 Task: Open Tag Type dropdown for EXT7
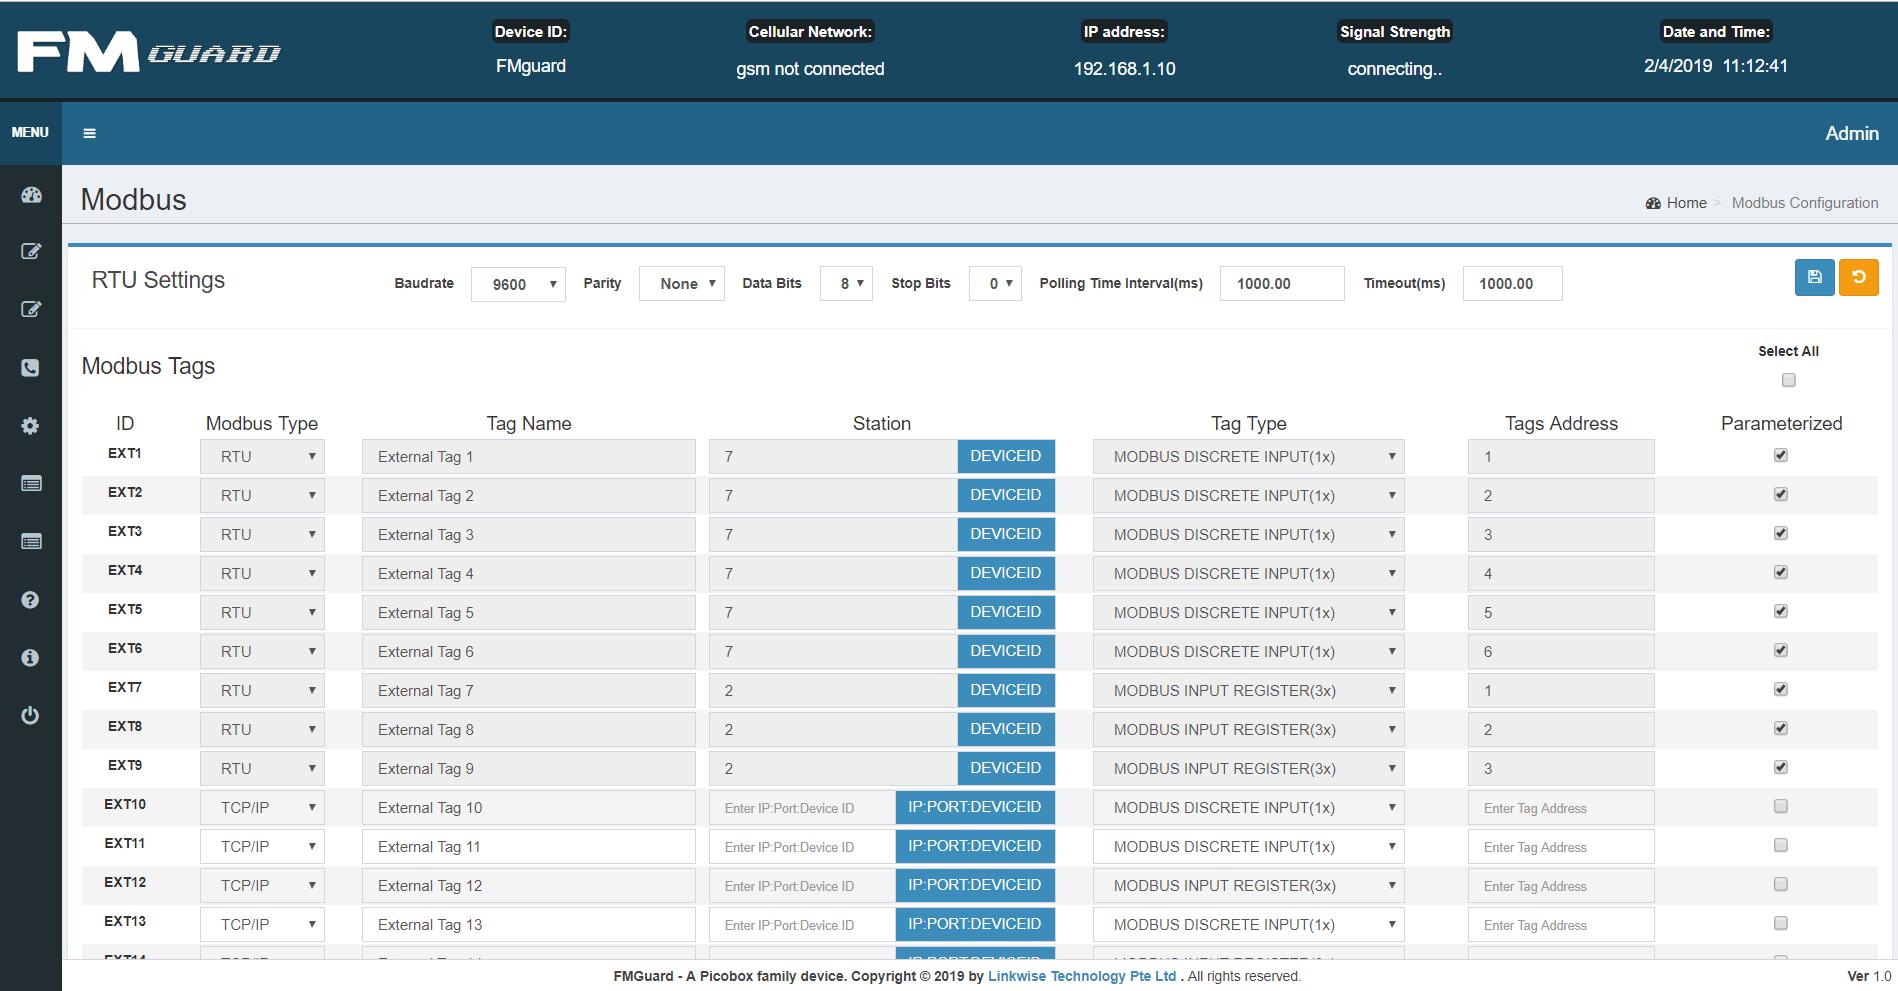click(1247, 691)
